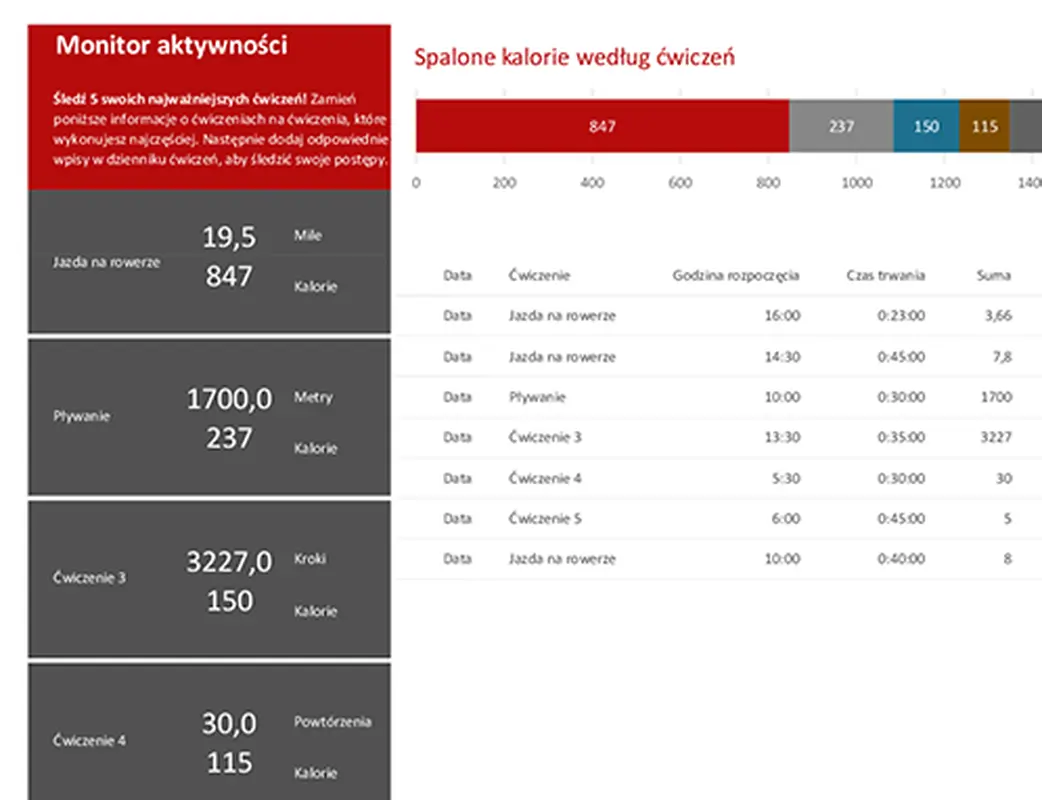Select the 8 sum cell in last row
Image resolution: width=1042 pixels, height=800 pixels.
pyautogui.click(x=1007, y=559)
